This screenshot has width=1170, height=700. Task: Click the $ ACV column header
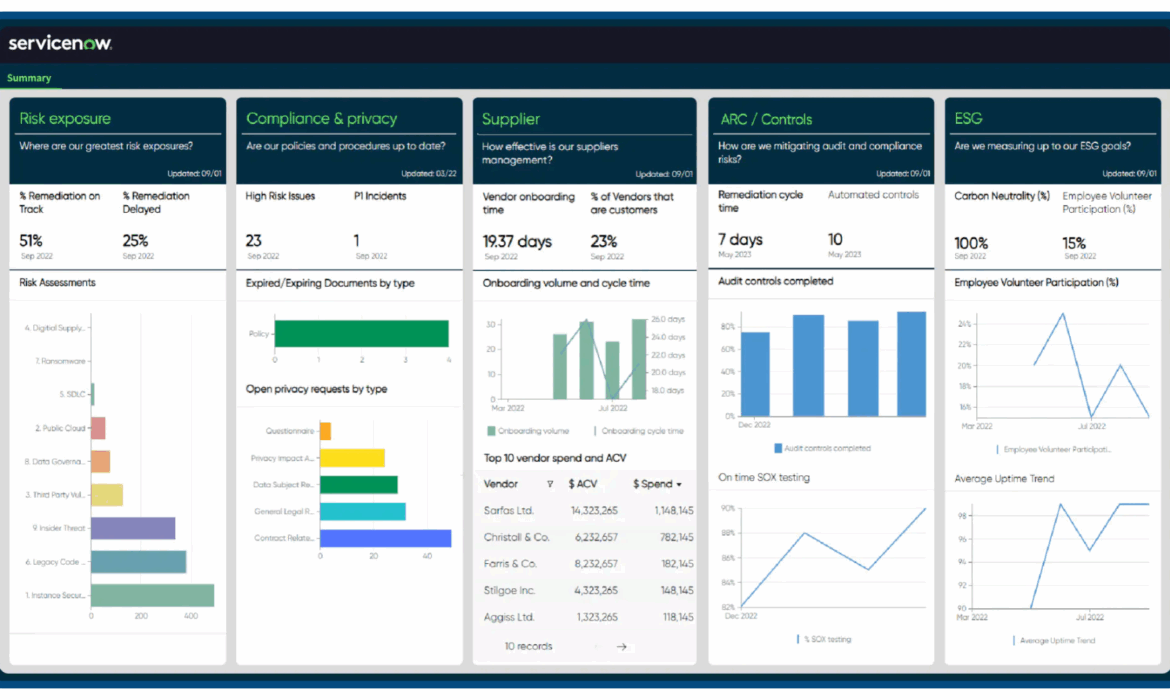coord(583,484)
